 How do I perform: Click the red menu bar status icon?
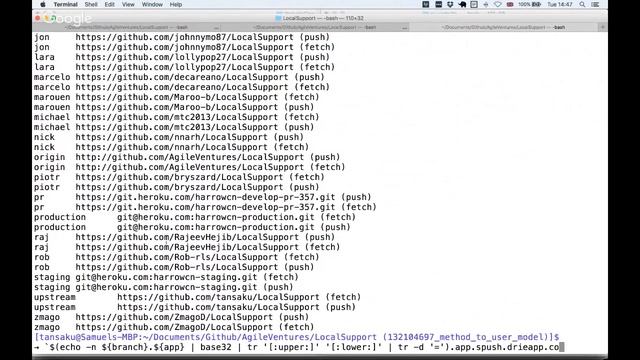pyautogui.click(x=510, y=4)
